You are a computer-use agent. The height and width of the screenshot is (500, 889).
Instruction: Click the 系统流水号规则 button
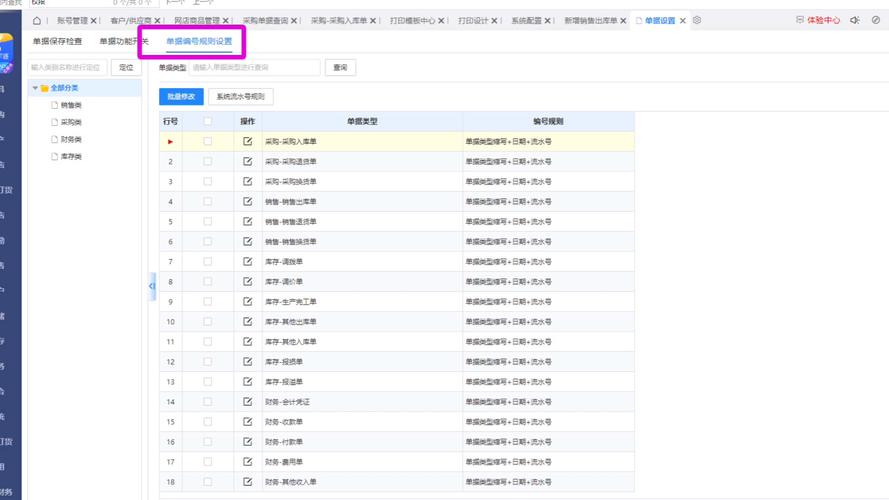(240, 96)
